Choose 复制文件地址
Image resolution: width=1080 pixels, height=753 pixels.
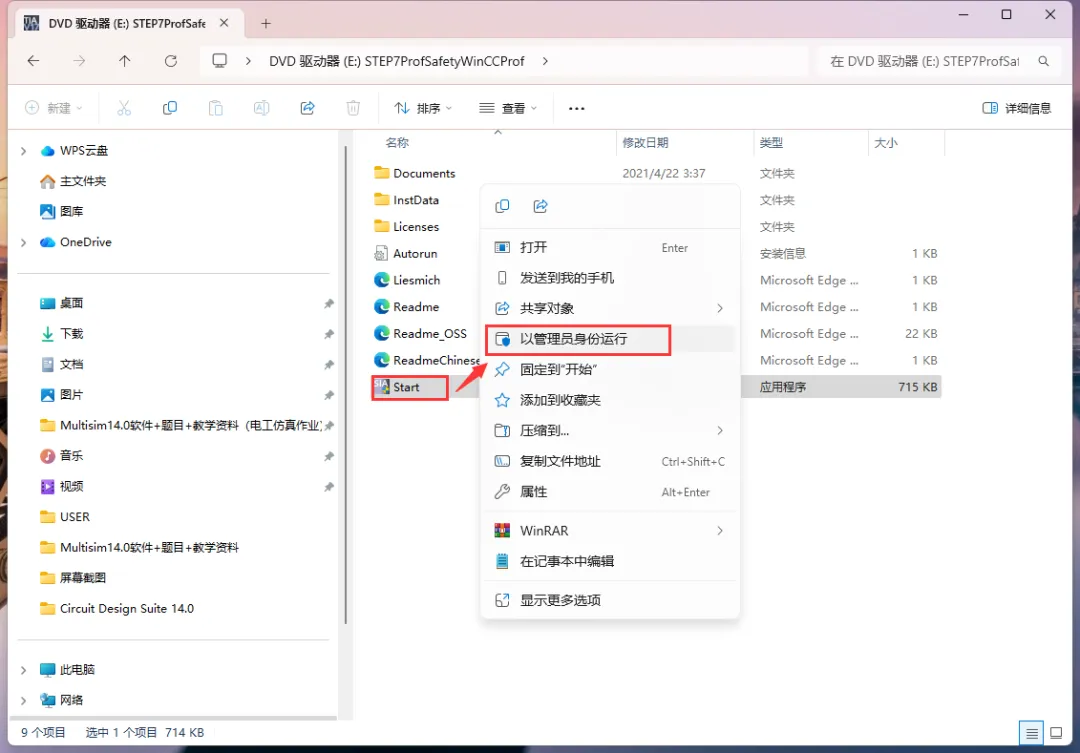tap(610, 461)
